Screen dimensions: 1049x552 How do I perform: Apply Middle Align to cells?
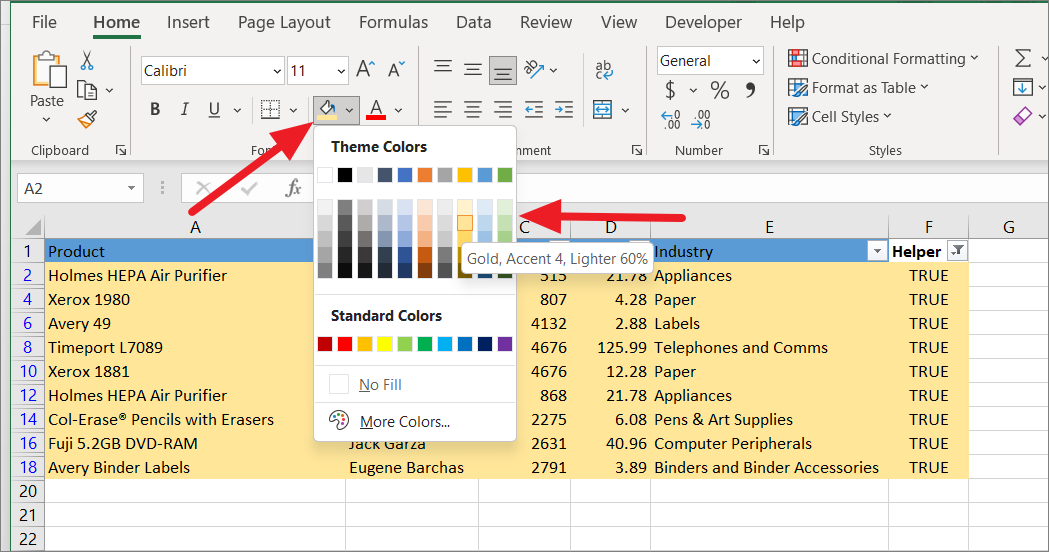point(472,69)
